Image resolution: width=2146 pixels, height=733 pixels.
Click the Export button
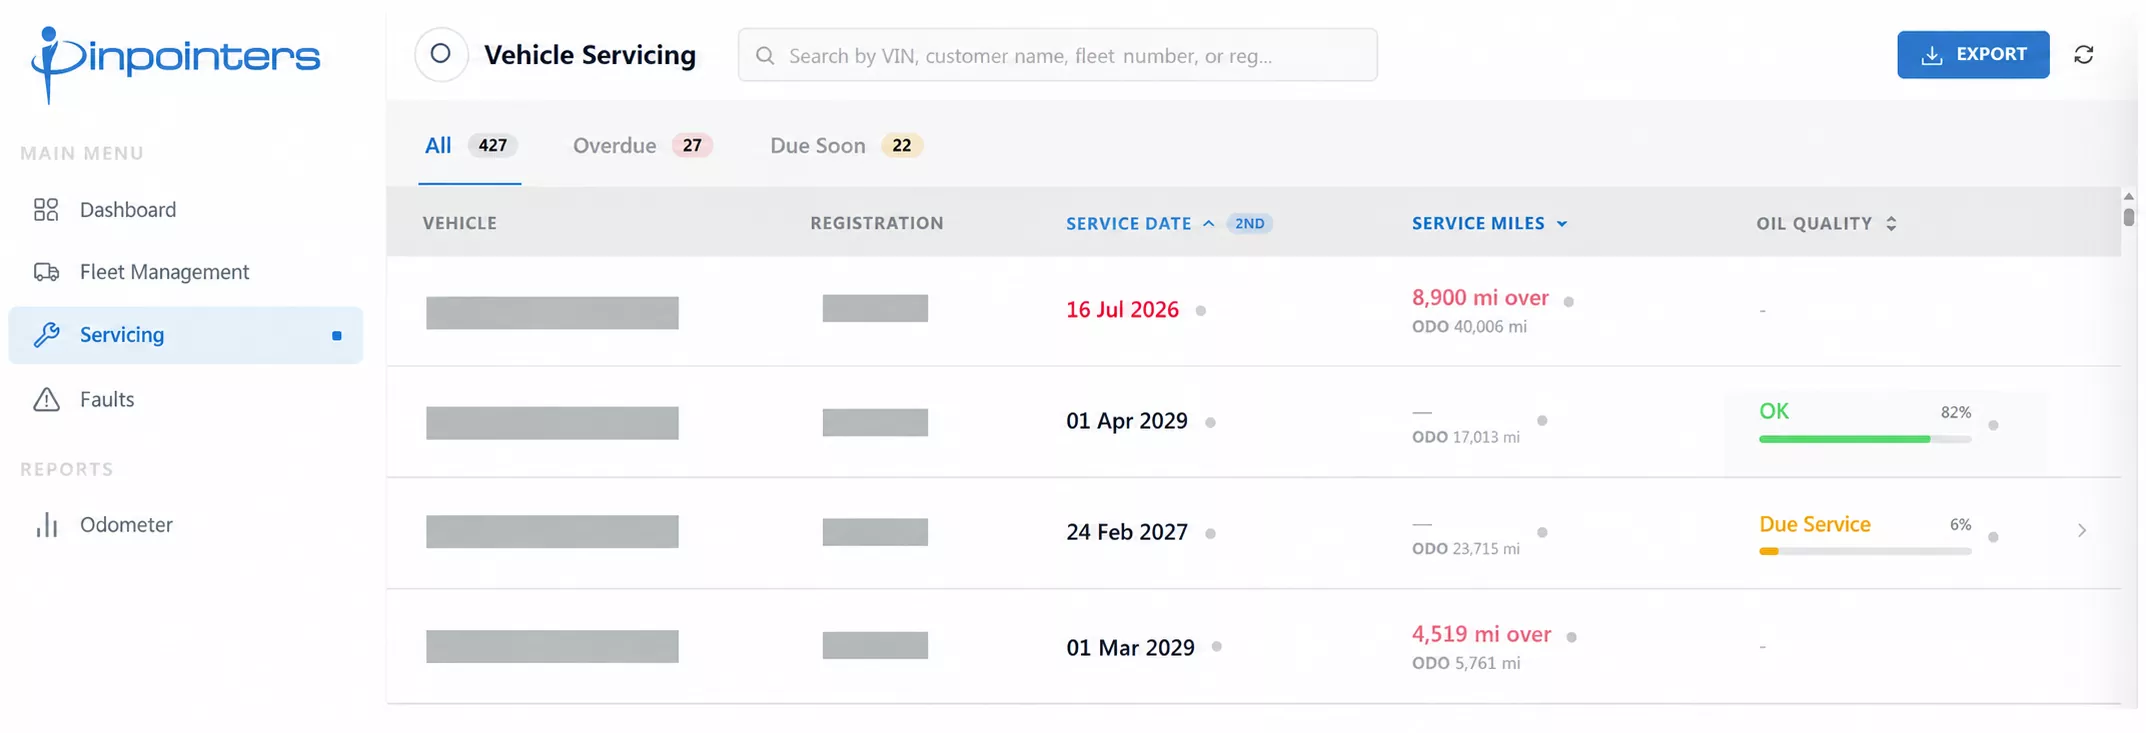click(1973, 55)
